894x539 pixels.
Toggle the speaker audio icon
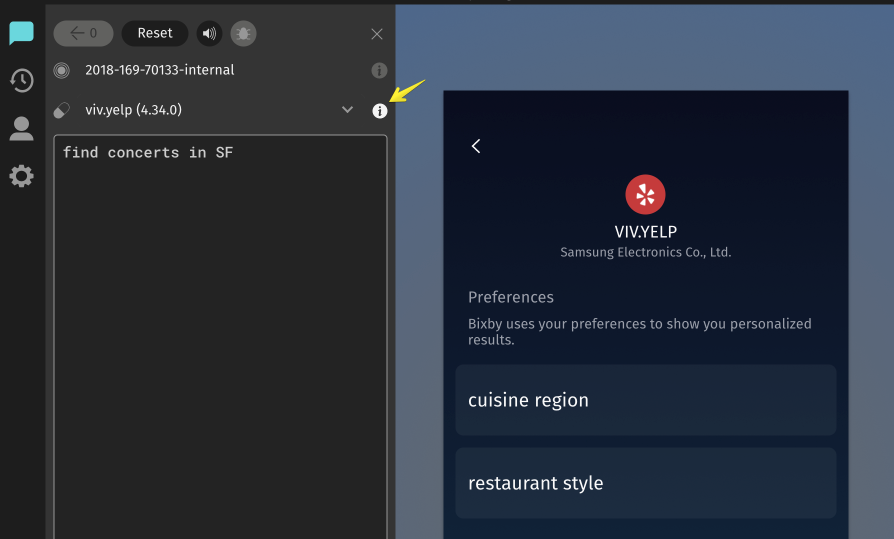[209, 34]
